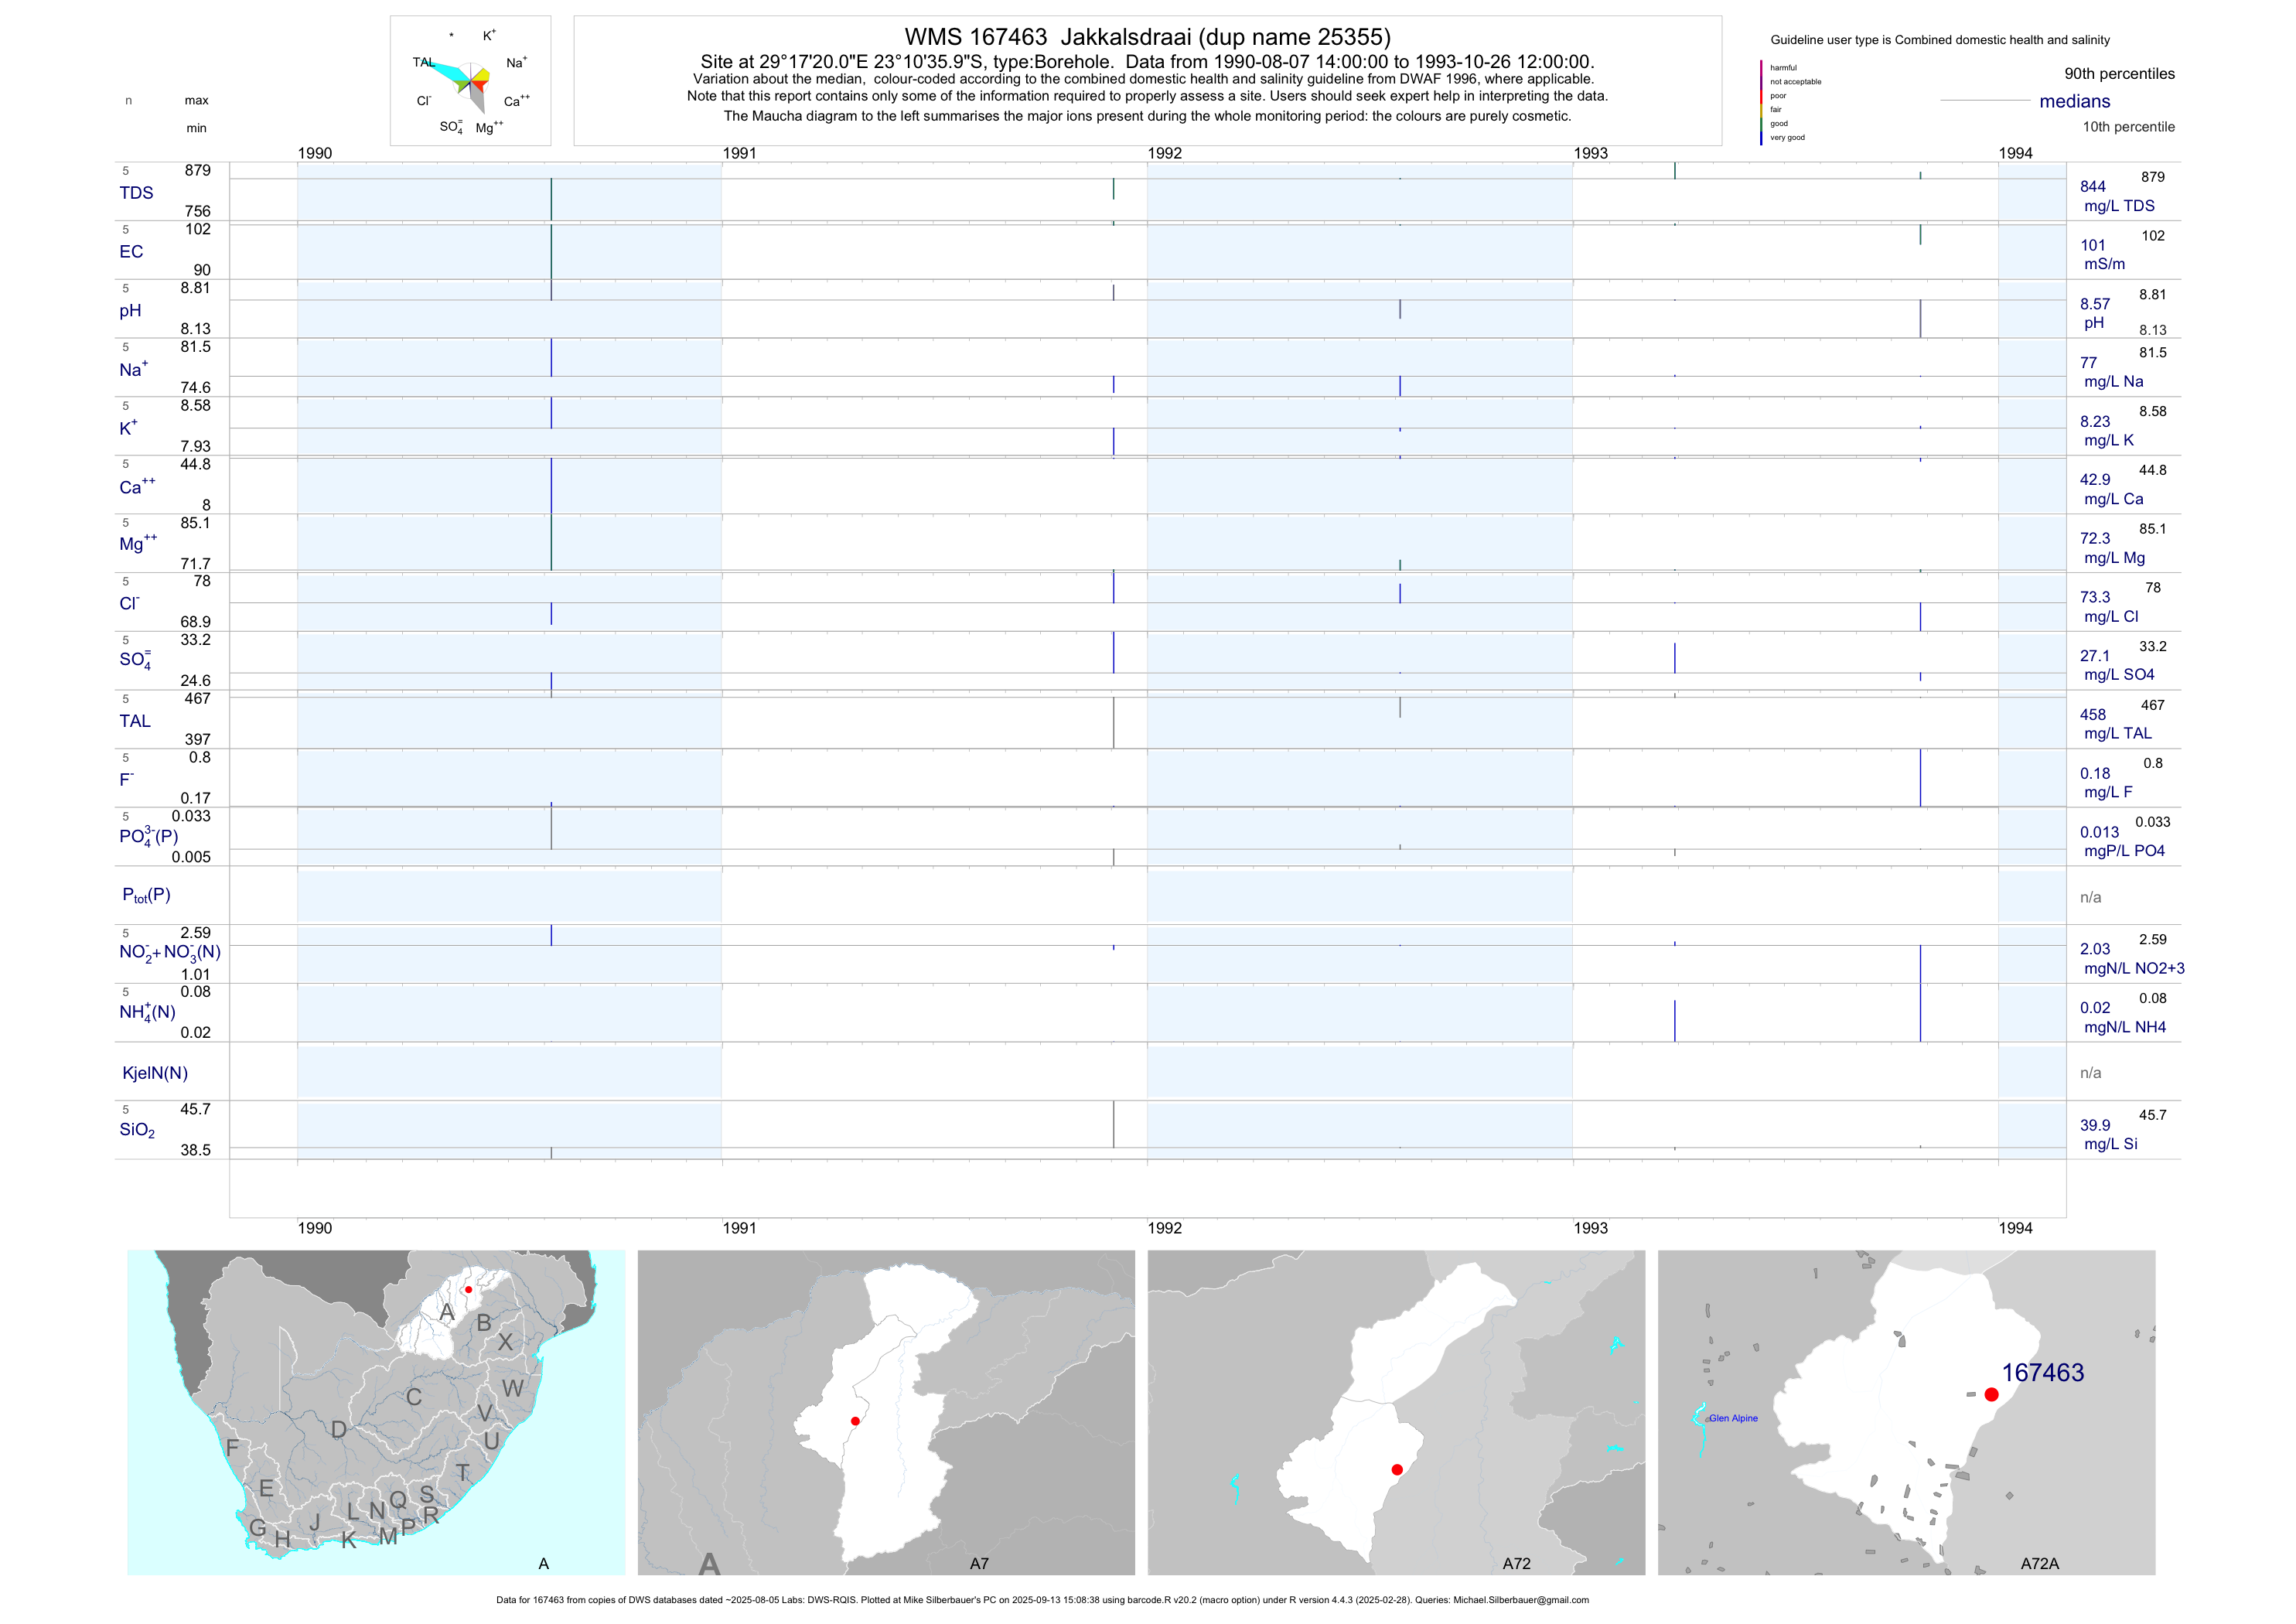Click the n/a value for KjelN(N)
This screenshot has height=1624, width=2296.
2090,1073
